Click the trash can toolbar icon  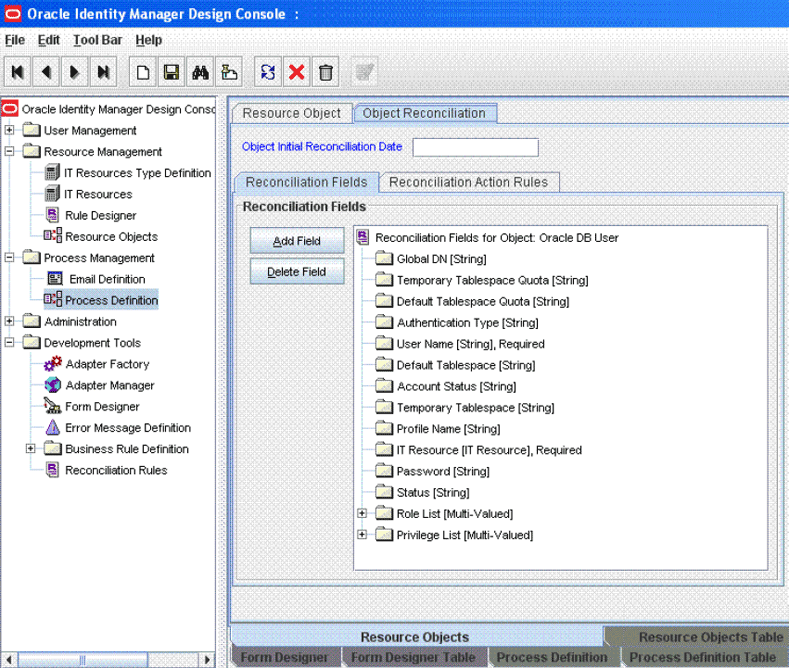[326, 72]
